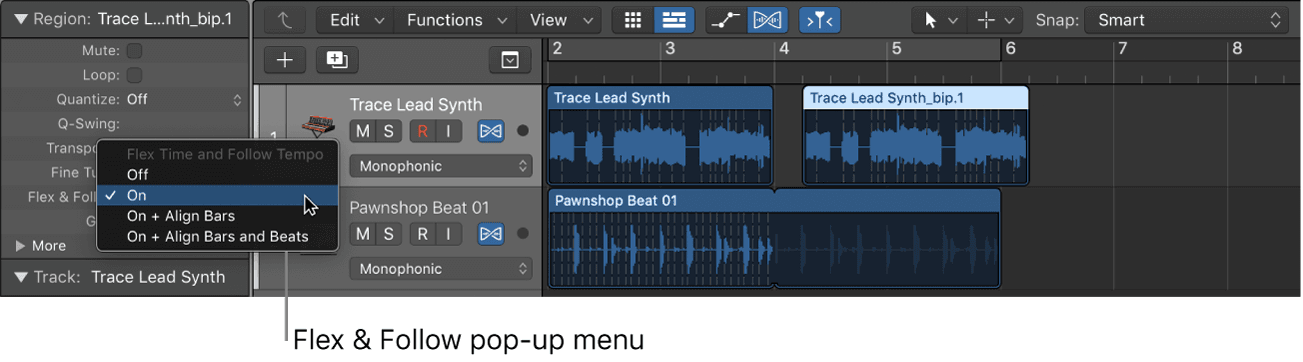Click the Q-Swing parameter label
Viewport: 1303px width, 362px height.
pos(89,124)
